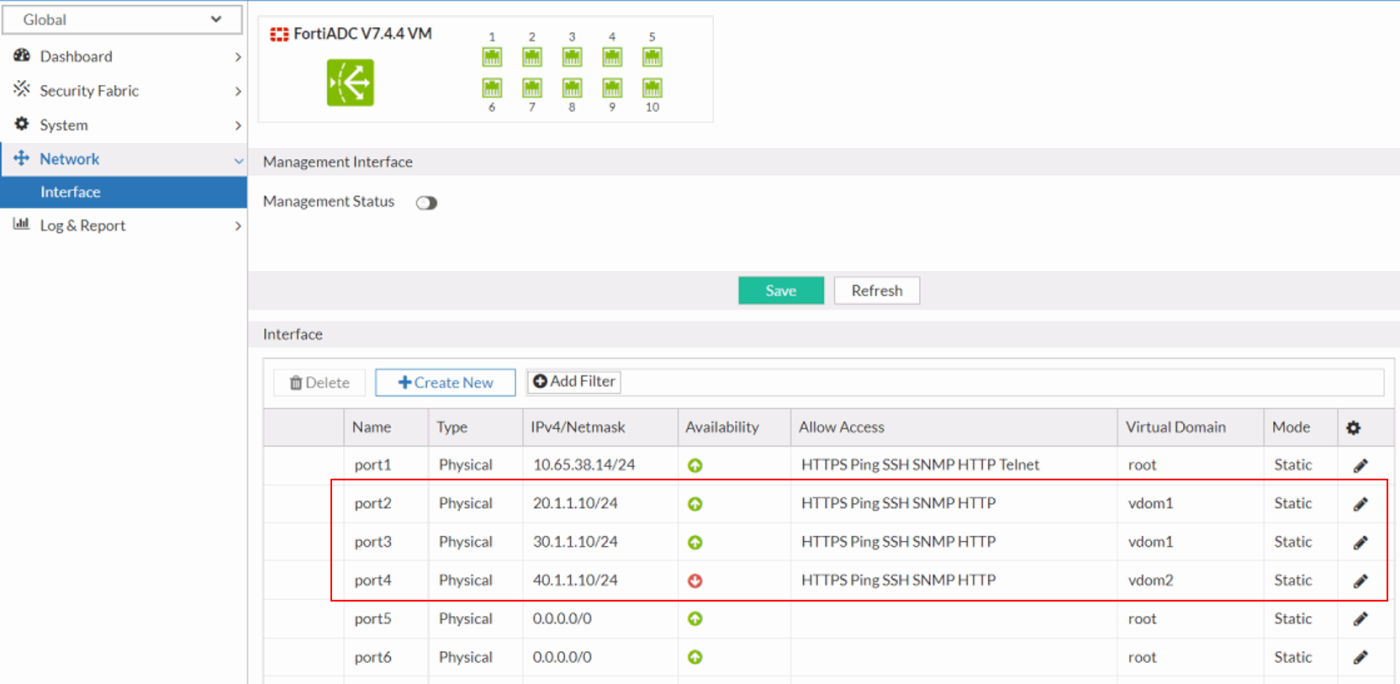Click the trash icon on the Delete button

point(296,382)
